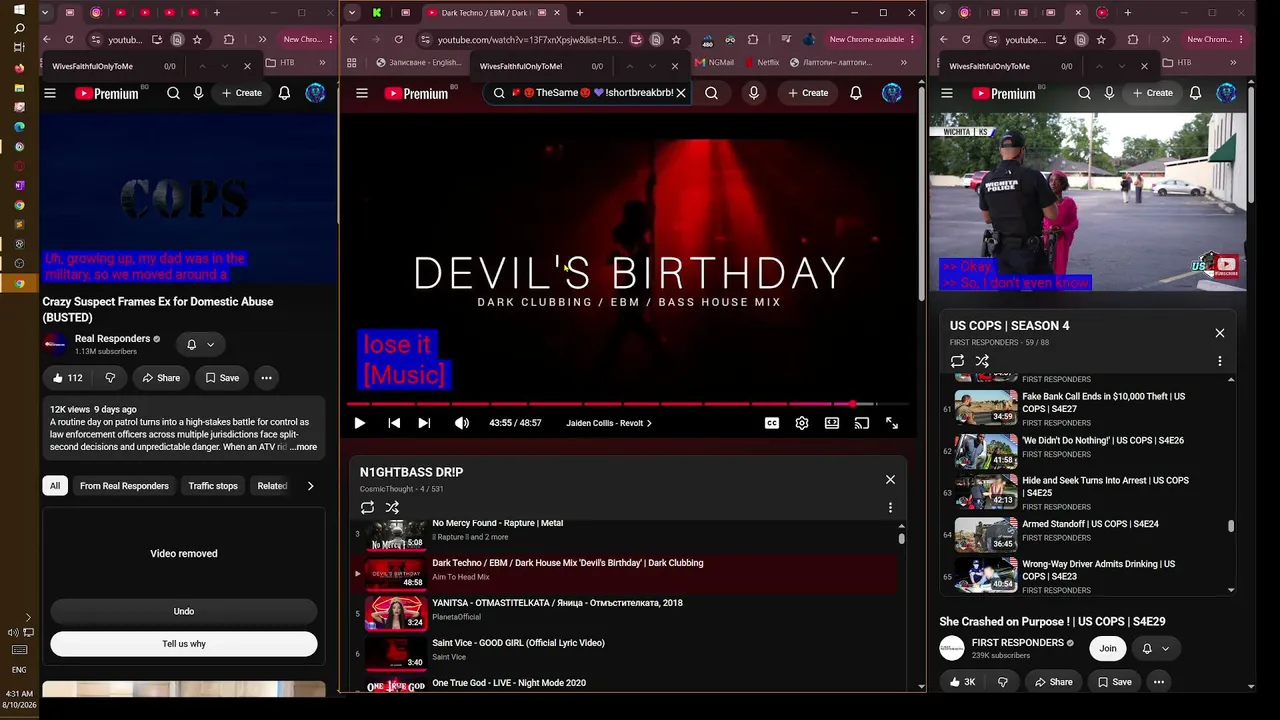Open Fake Bank Call Ends in $10,000 Theft
Image resolution: width=1280 pixels, height=720 pixels.
[x=1083, y=408]
